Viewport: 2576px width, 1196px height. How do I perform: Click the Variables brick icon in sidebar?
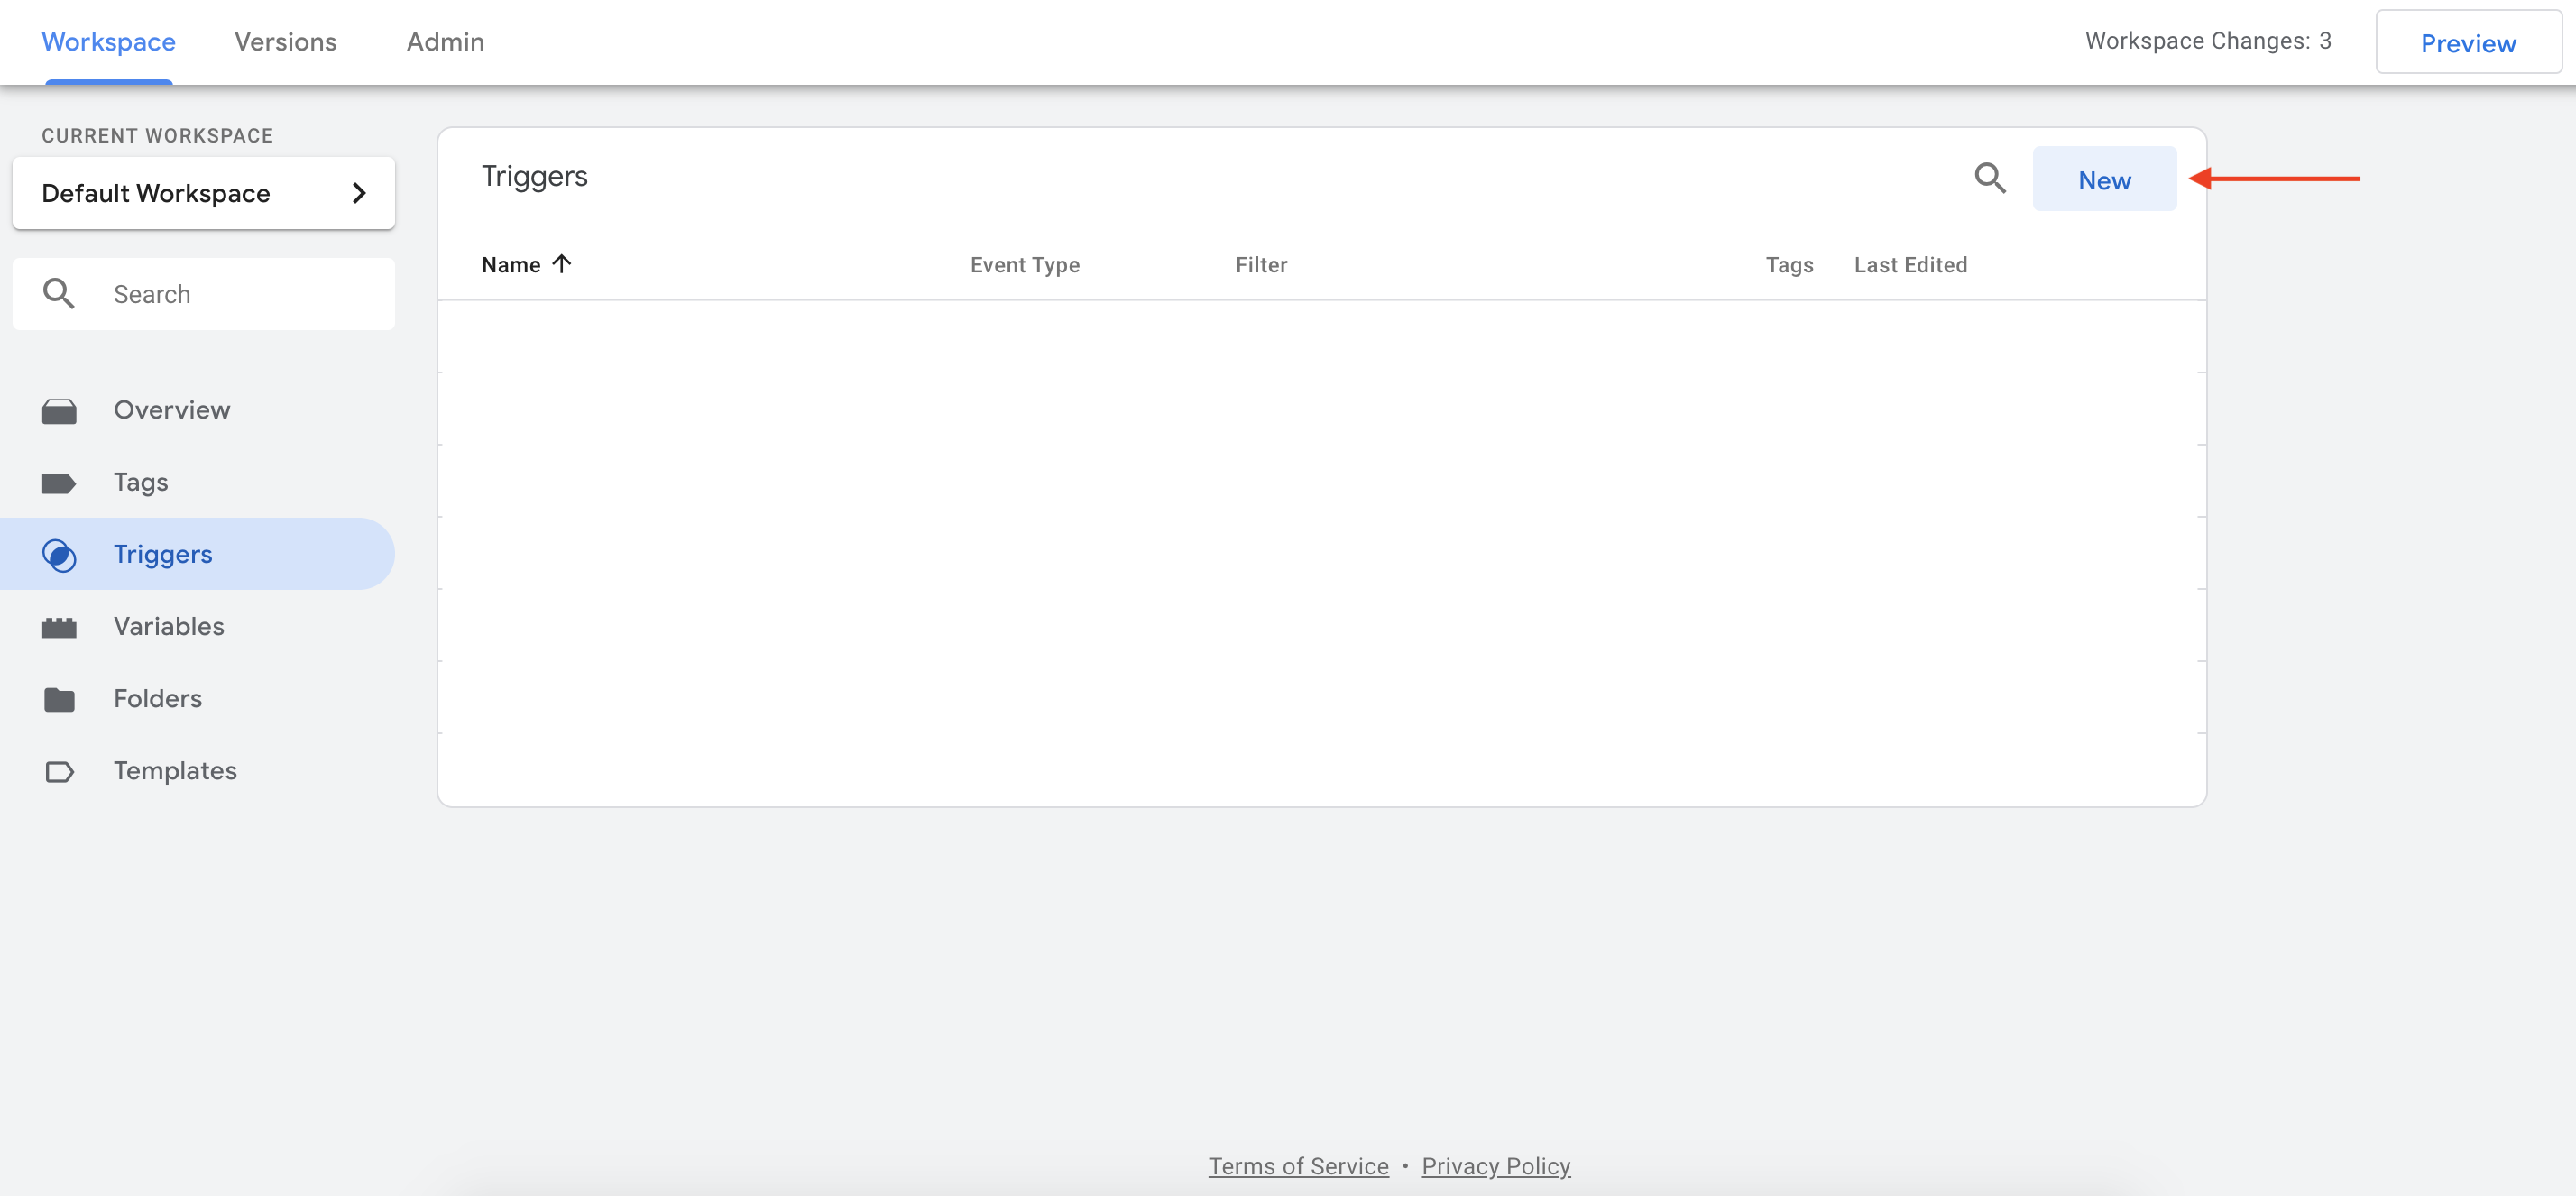[x=59, y=627]
